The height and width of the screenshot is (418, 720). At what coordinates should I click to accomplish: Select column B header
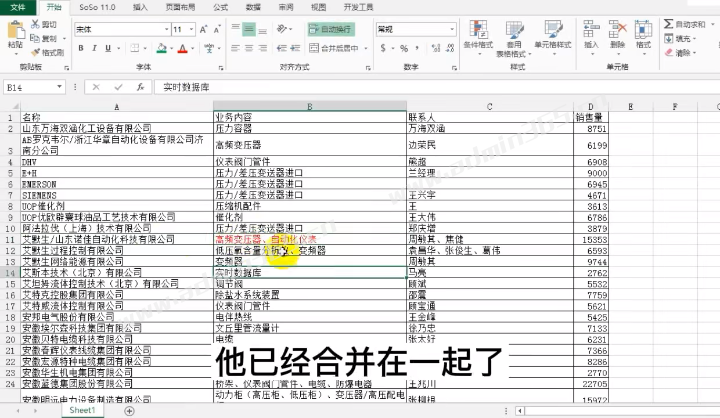(310, 107)
